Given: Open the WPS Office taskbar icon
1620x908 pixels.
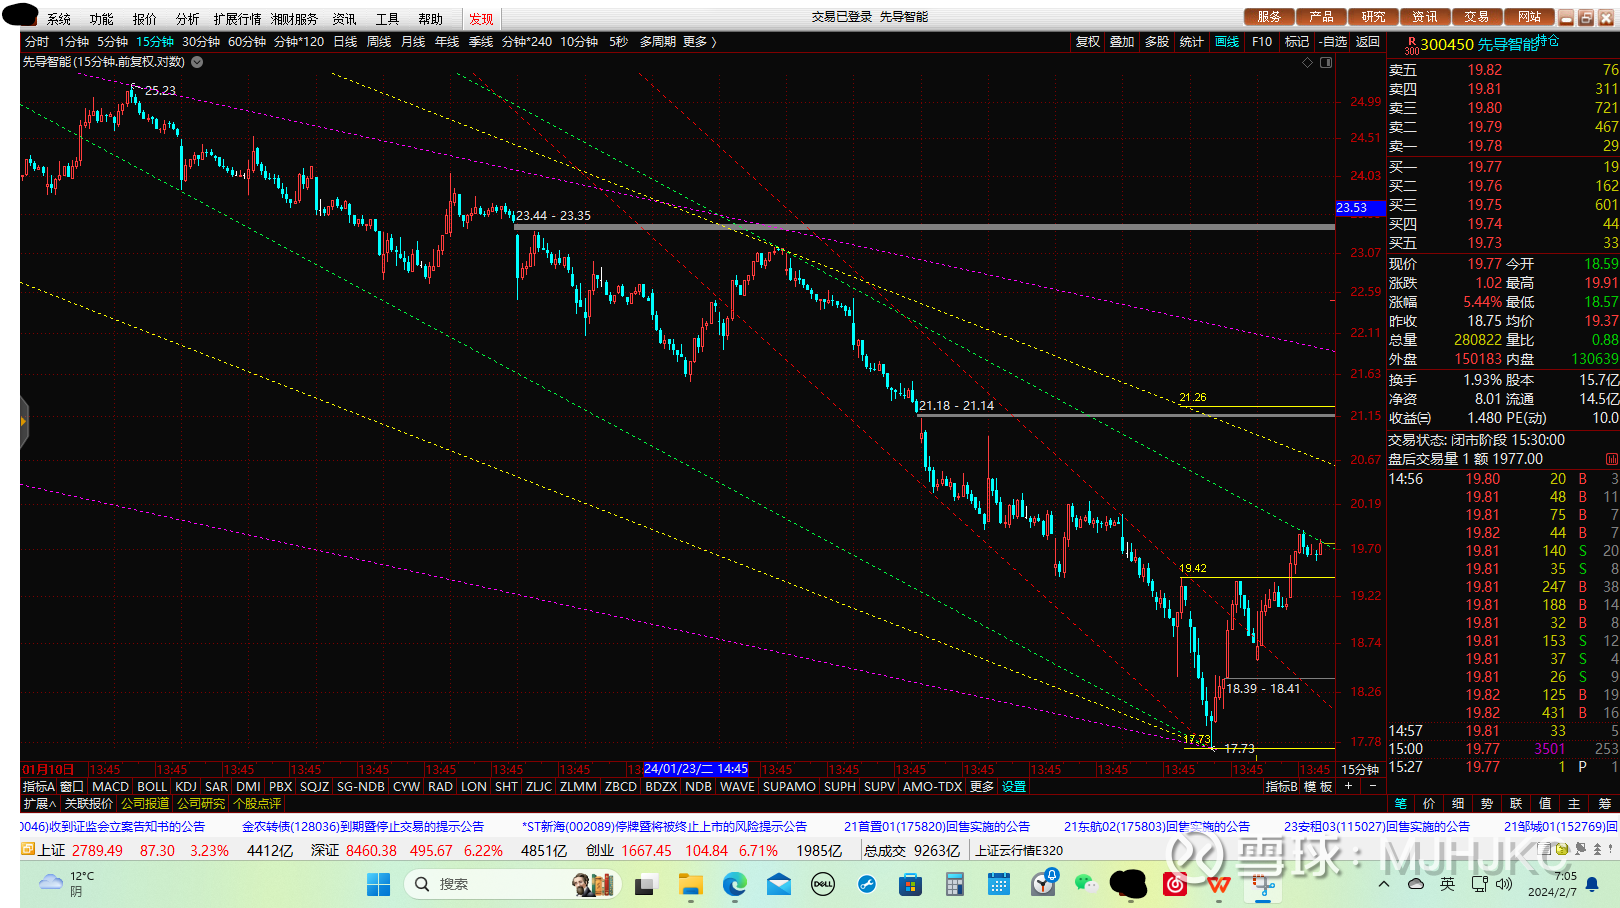Looking at the screenshot, I should pos(1218,884).
